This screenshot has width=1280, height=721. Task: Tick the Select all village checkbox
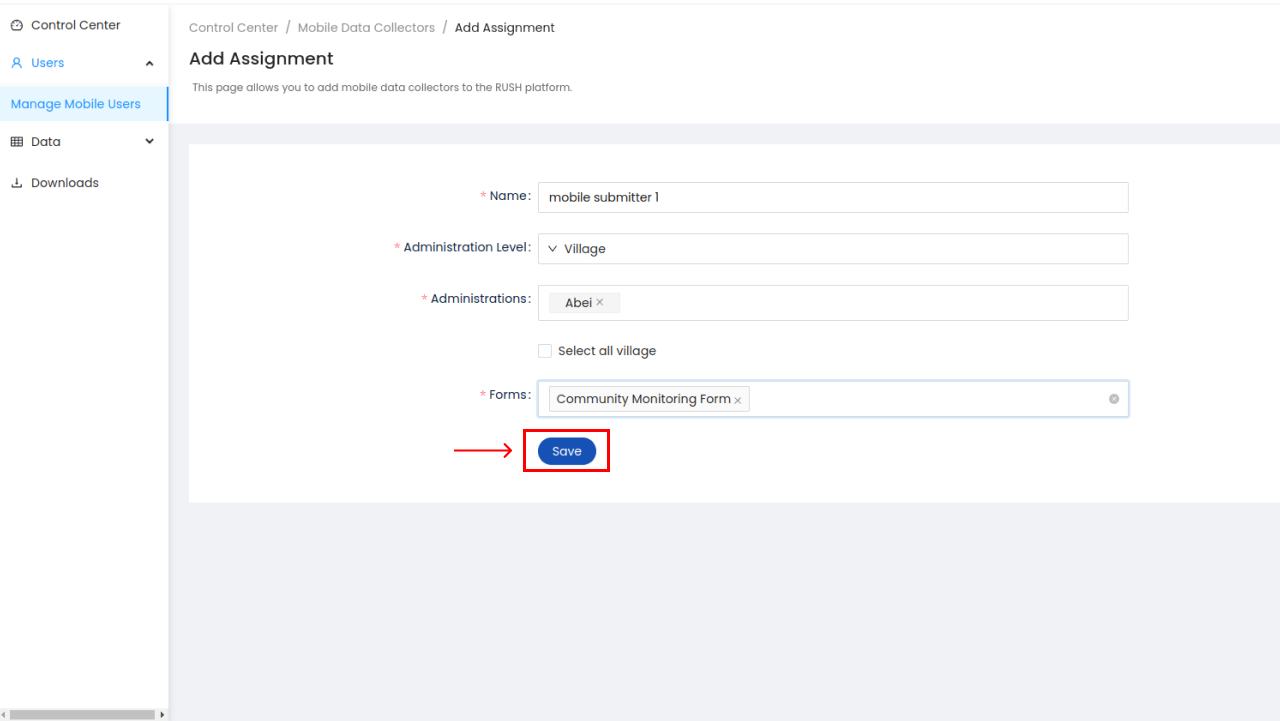point(545,351)
